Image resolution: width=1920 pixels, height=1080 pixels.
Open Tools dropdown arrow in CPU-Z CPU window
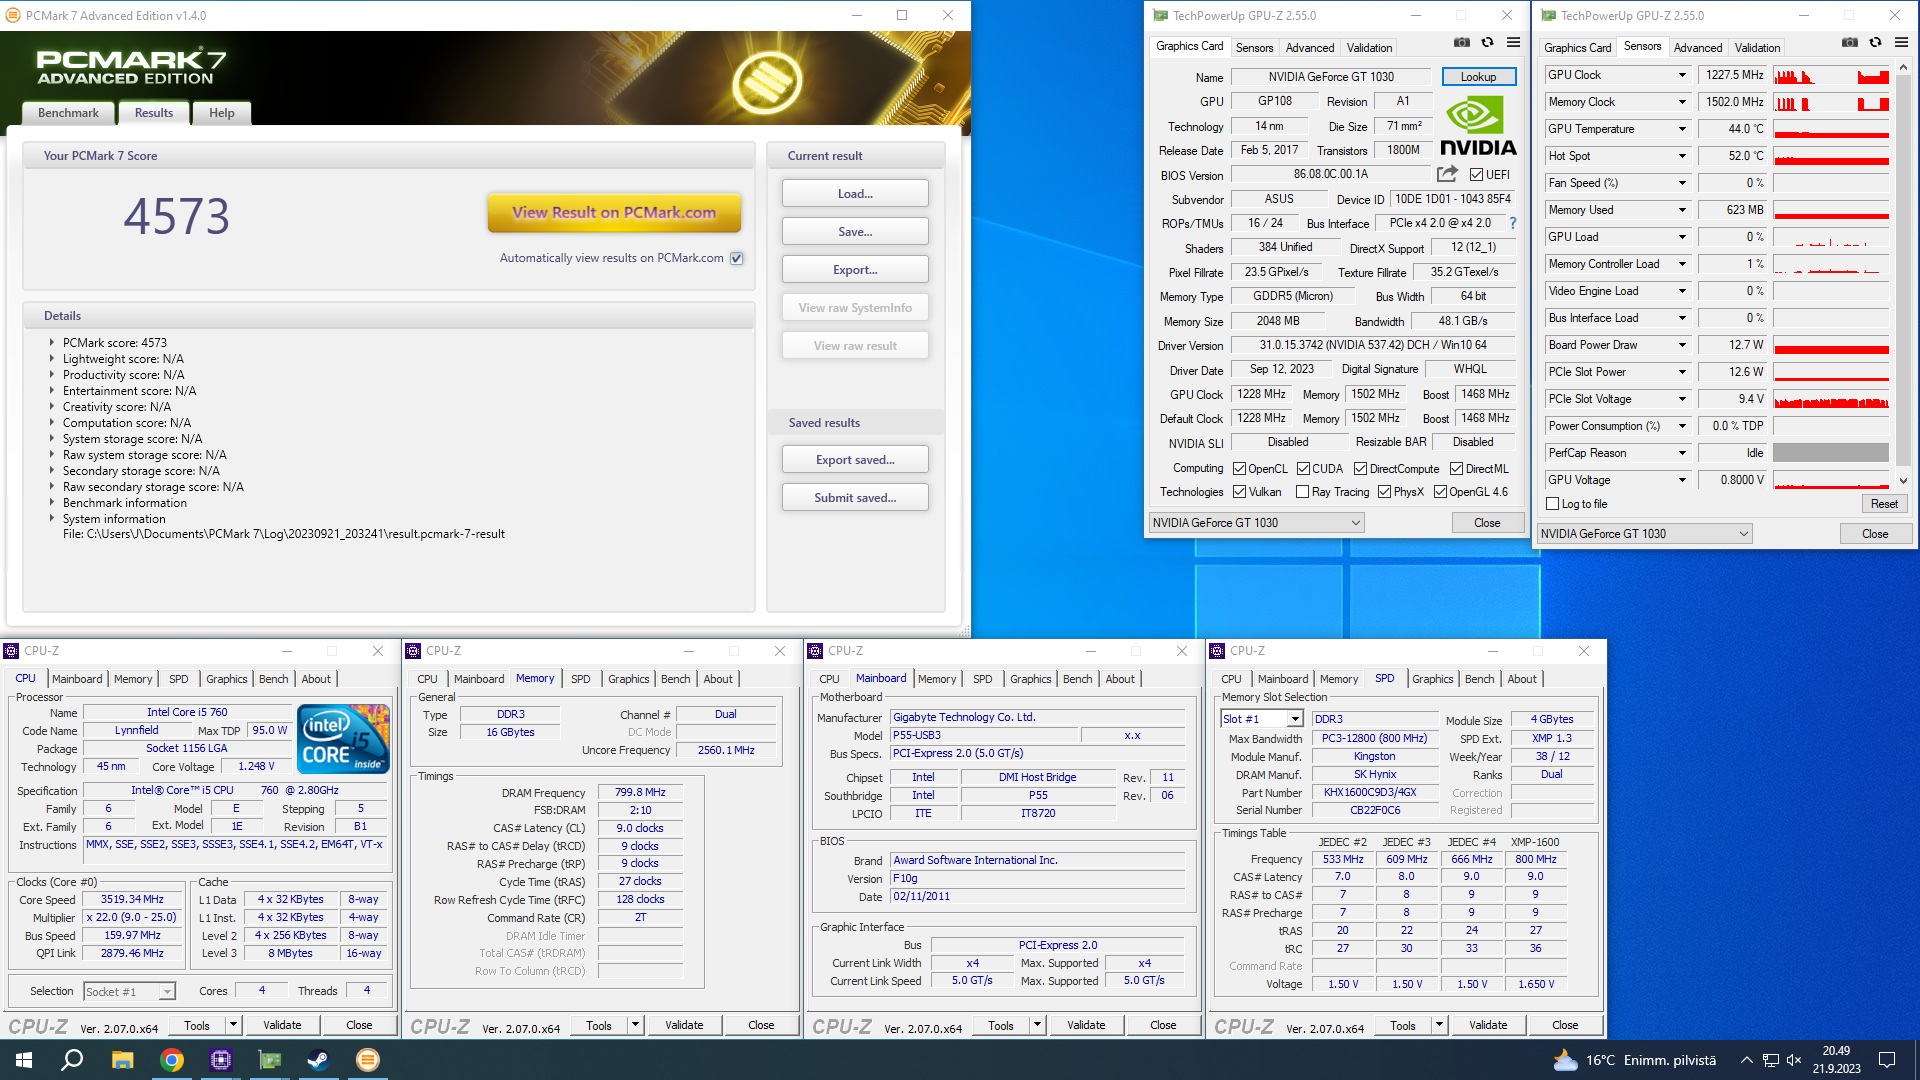click(233, 1025)
